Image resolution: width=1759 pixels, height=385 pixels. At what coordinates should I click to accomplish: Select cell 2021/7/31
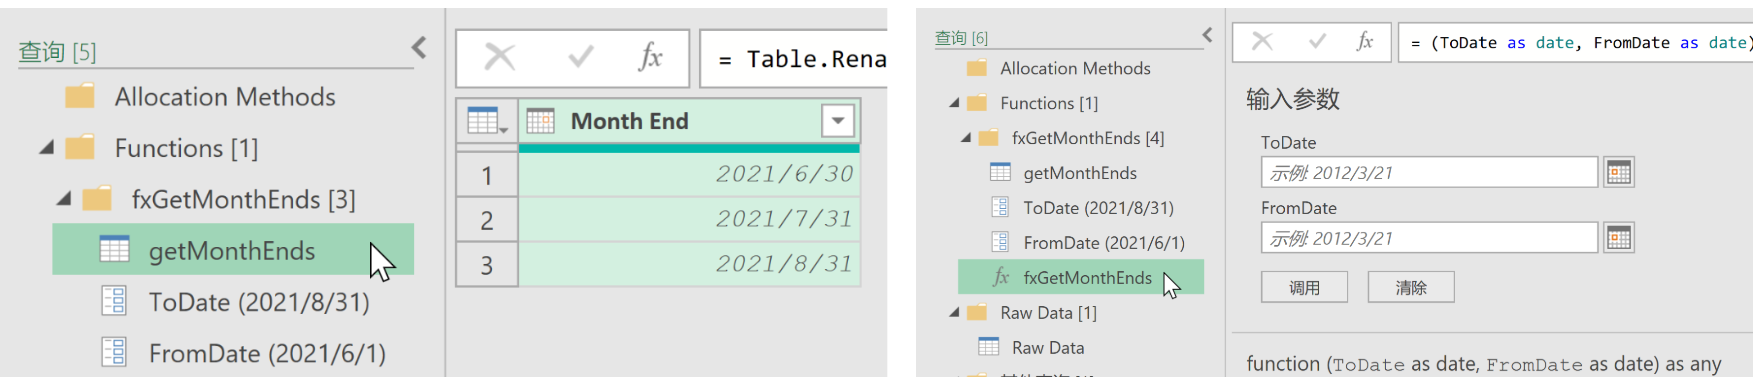pos(689,219)
